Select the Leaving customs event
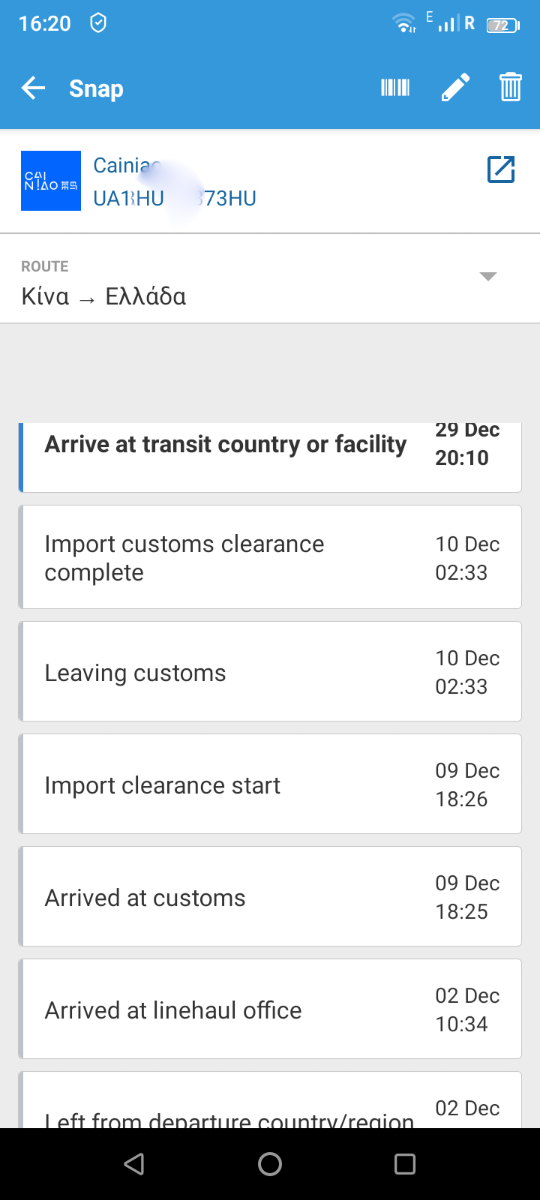Screen dimensions: 540x1200 (x=270, y=672)
